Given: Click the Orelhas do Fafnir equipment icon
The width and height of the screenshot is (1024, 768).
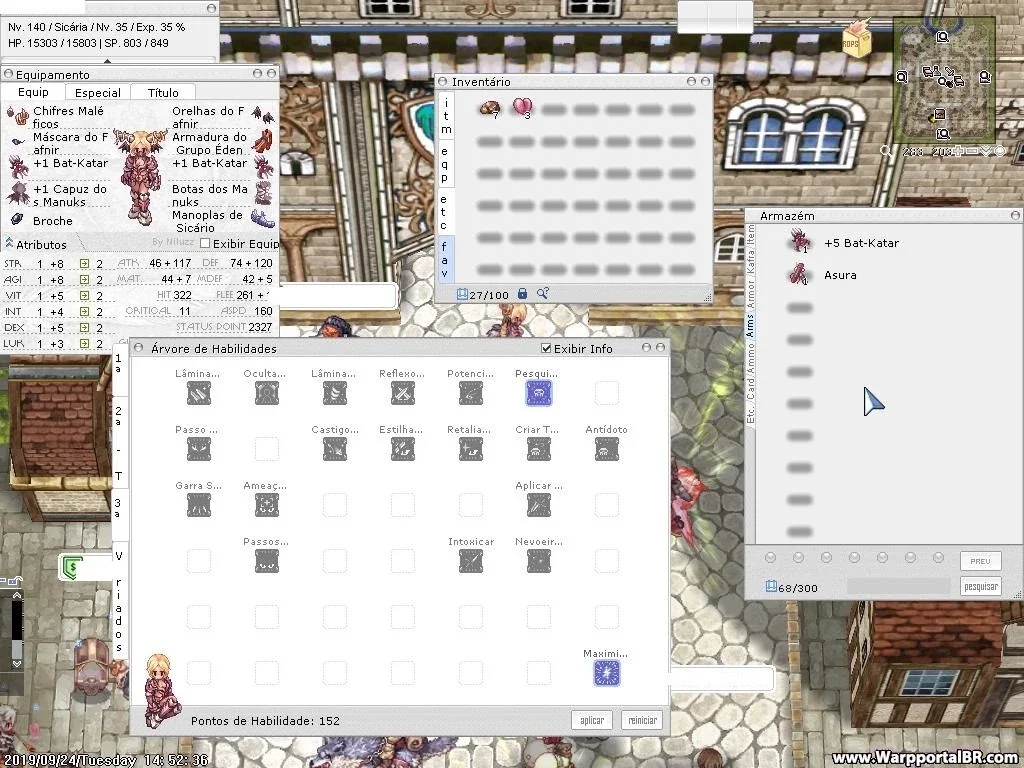Looking at the screenshot, I should coord(263,115).
